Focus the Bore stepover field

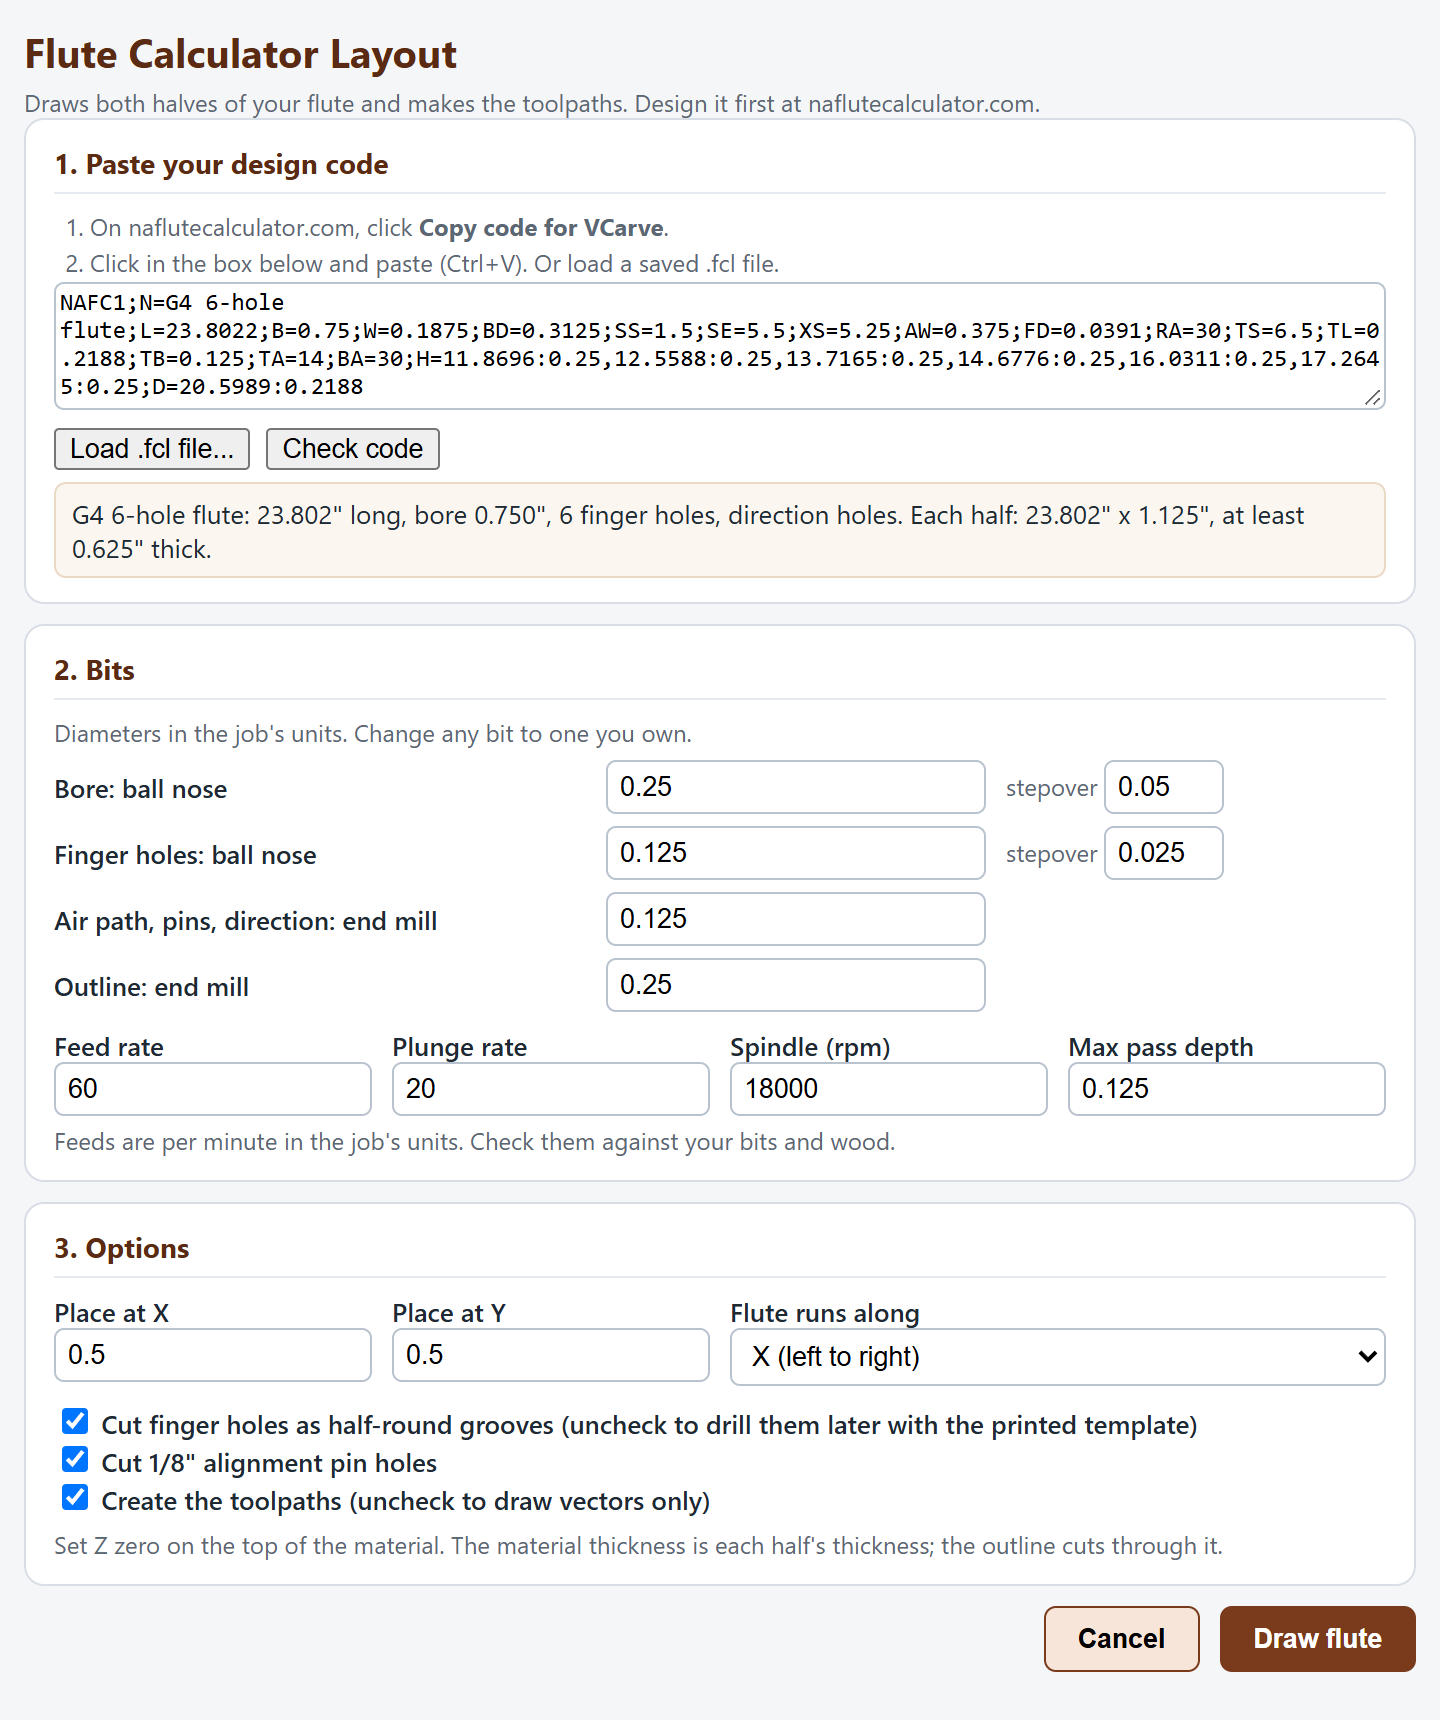1163,787
